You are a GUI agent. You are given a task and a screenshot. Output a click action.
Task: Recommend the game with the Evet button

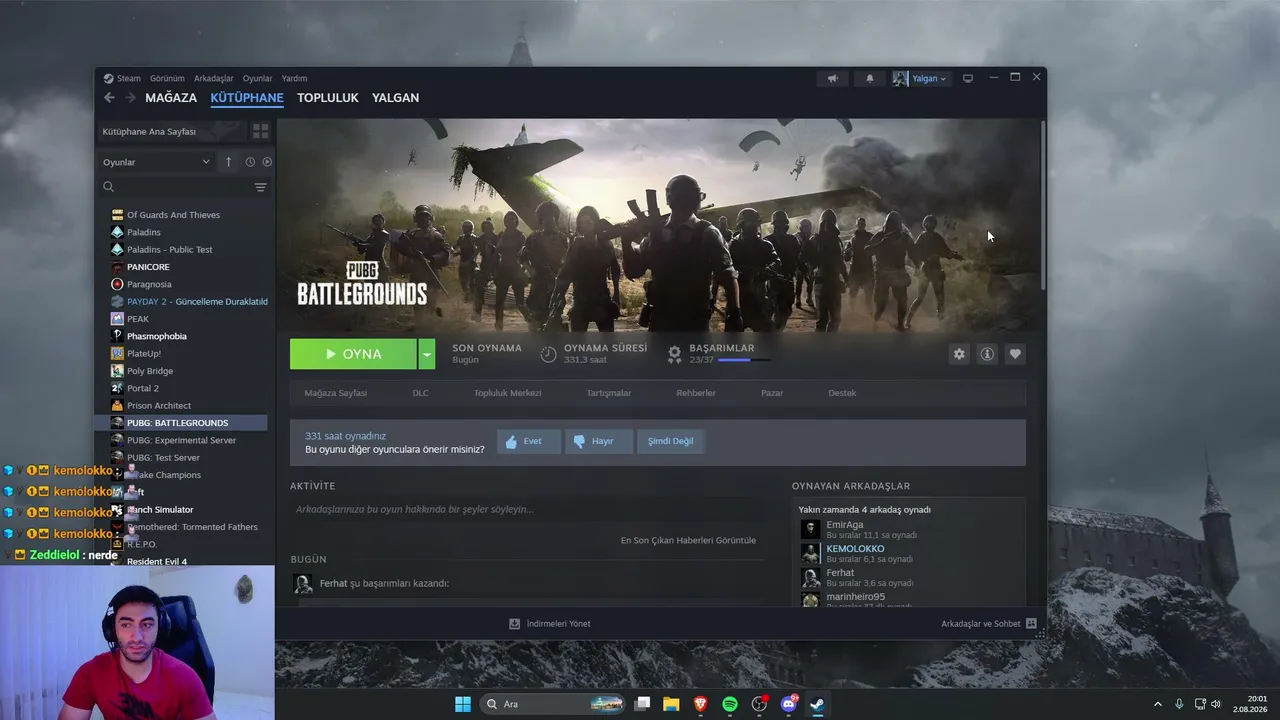click(x=529, y=441)
